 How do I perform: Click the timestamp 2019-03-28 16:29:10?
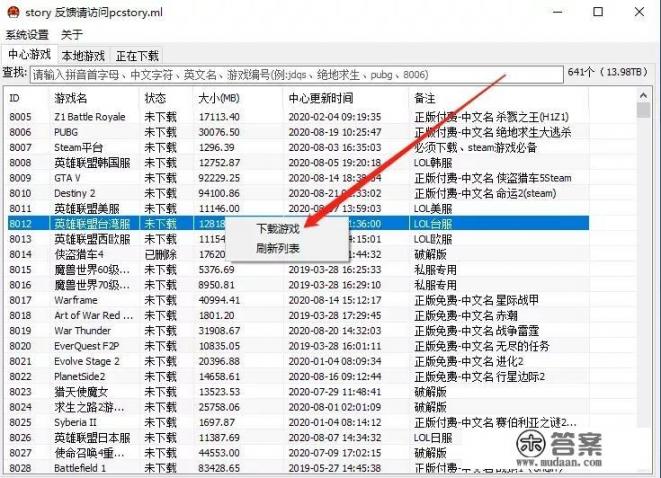point(335,285)
